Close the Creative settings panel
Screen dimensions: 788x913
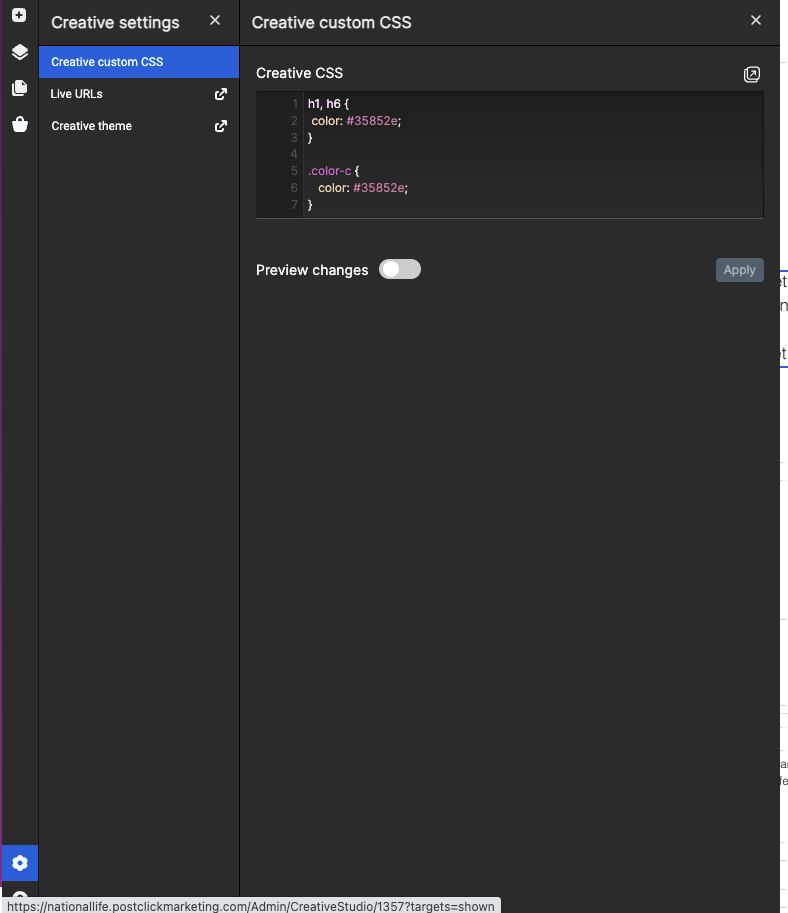tap(215, 20)
